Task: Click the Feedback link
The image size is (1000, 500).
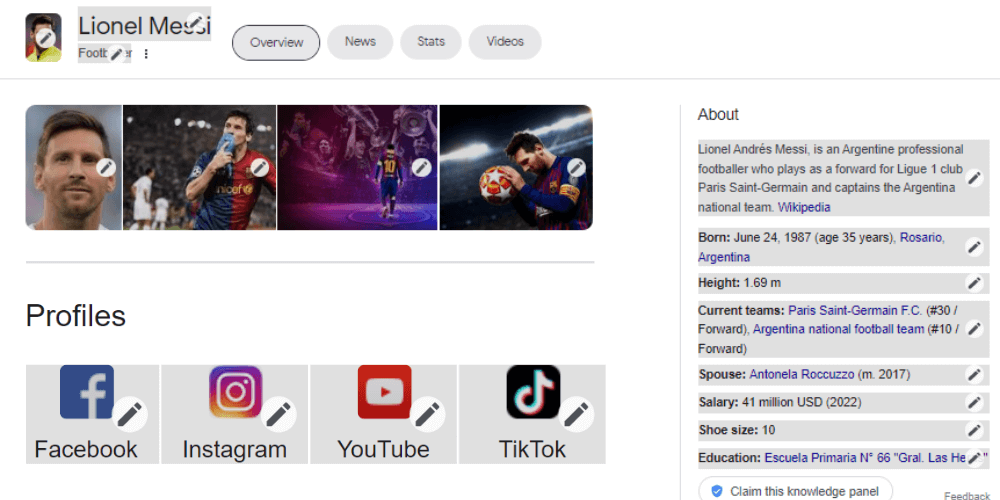Action: (967, 496)
